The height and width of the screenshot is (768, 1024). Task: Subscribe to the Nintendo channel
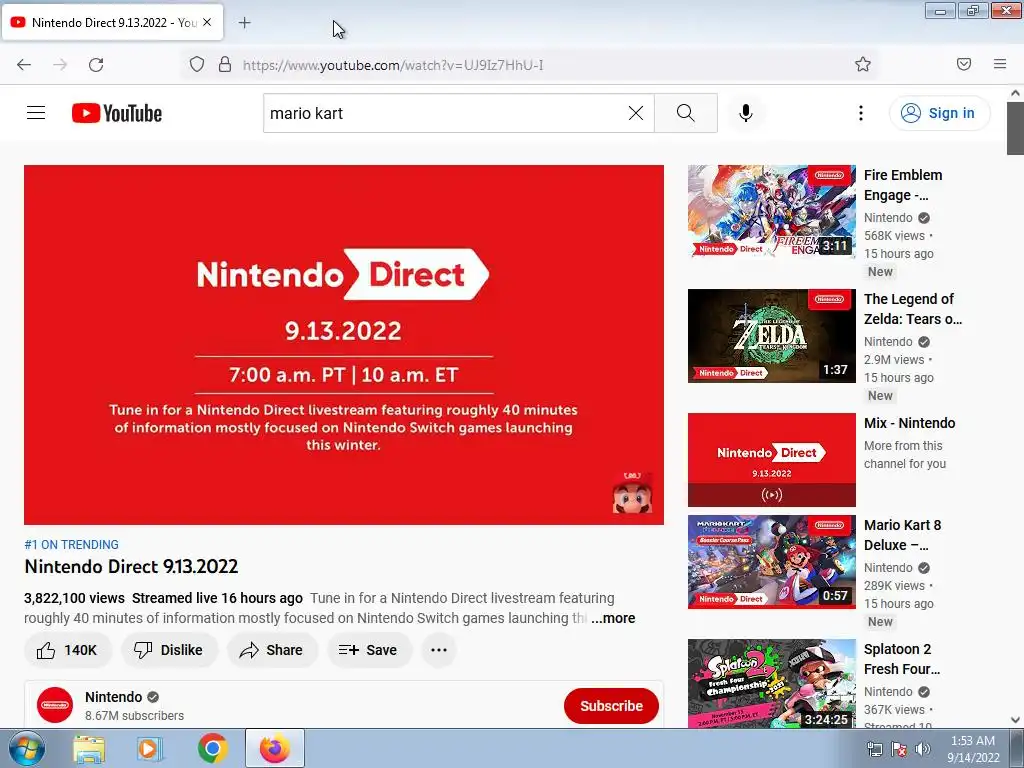tap(611, 706)
